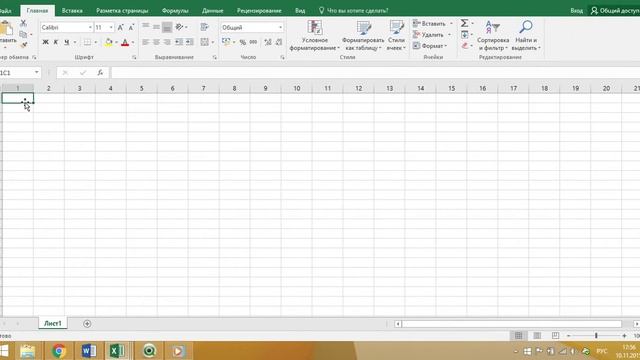Click the Вставить cells button
This screenshot has height=360, width=640.
coord(429,24)
